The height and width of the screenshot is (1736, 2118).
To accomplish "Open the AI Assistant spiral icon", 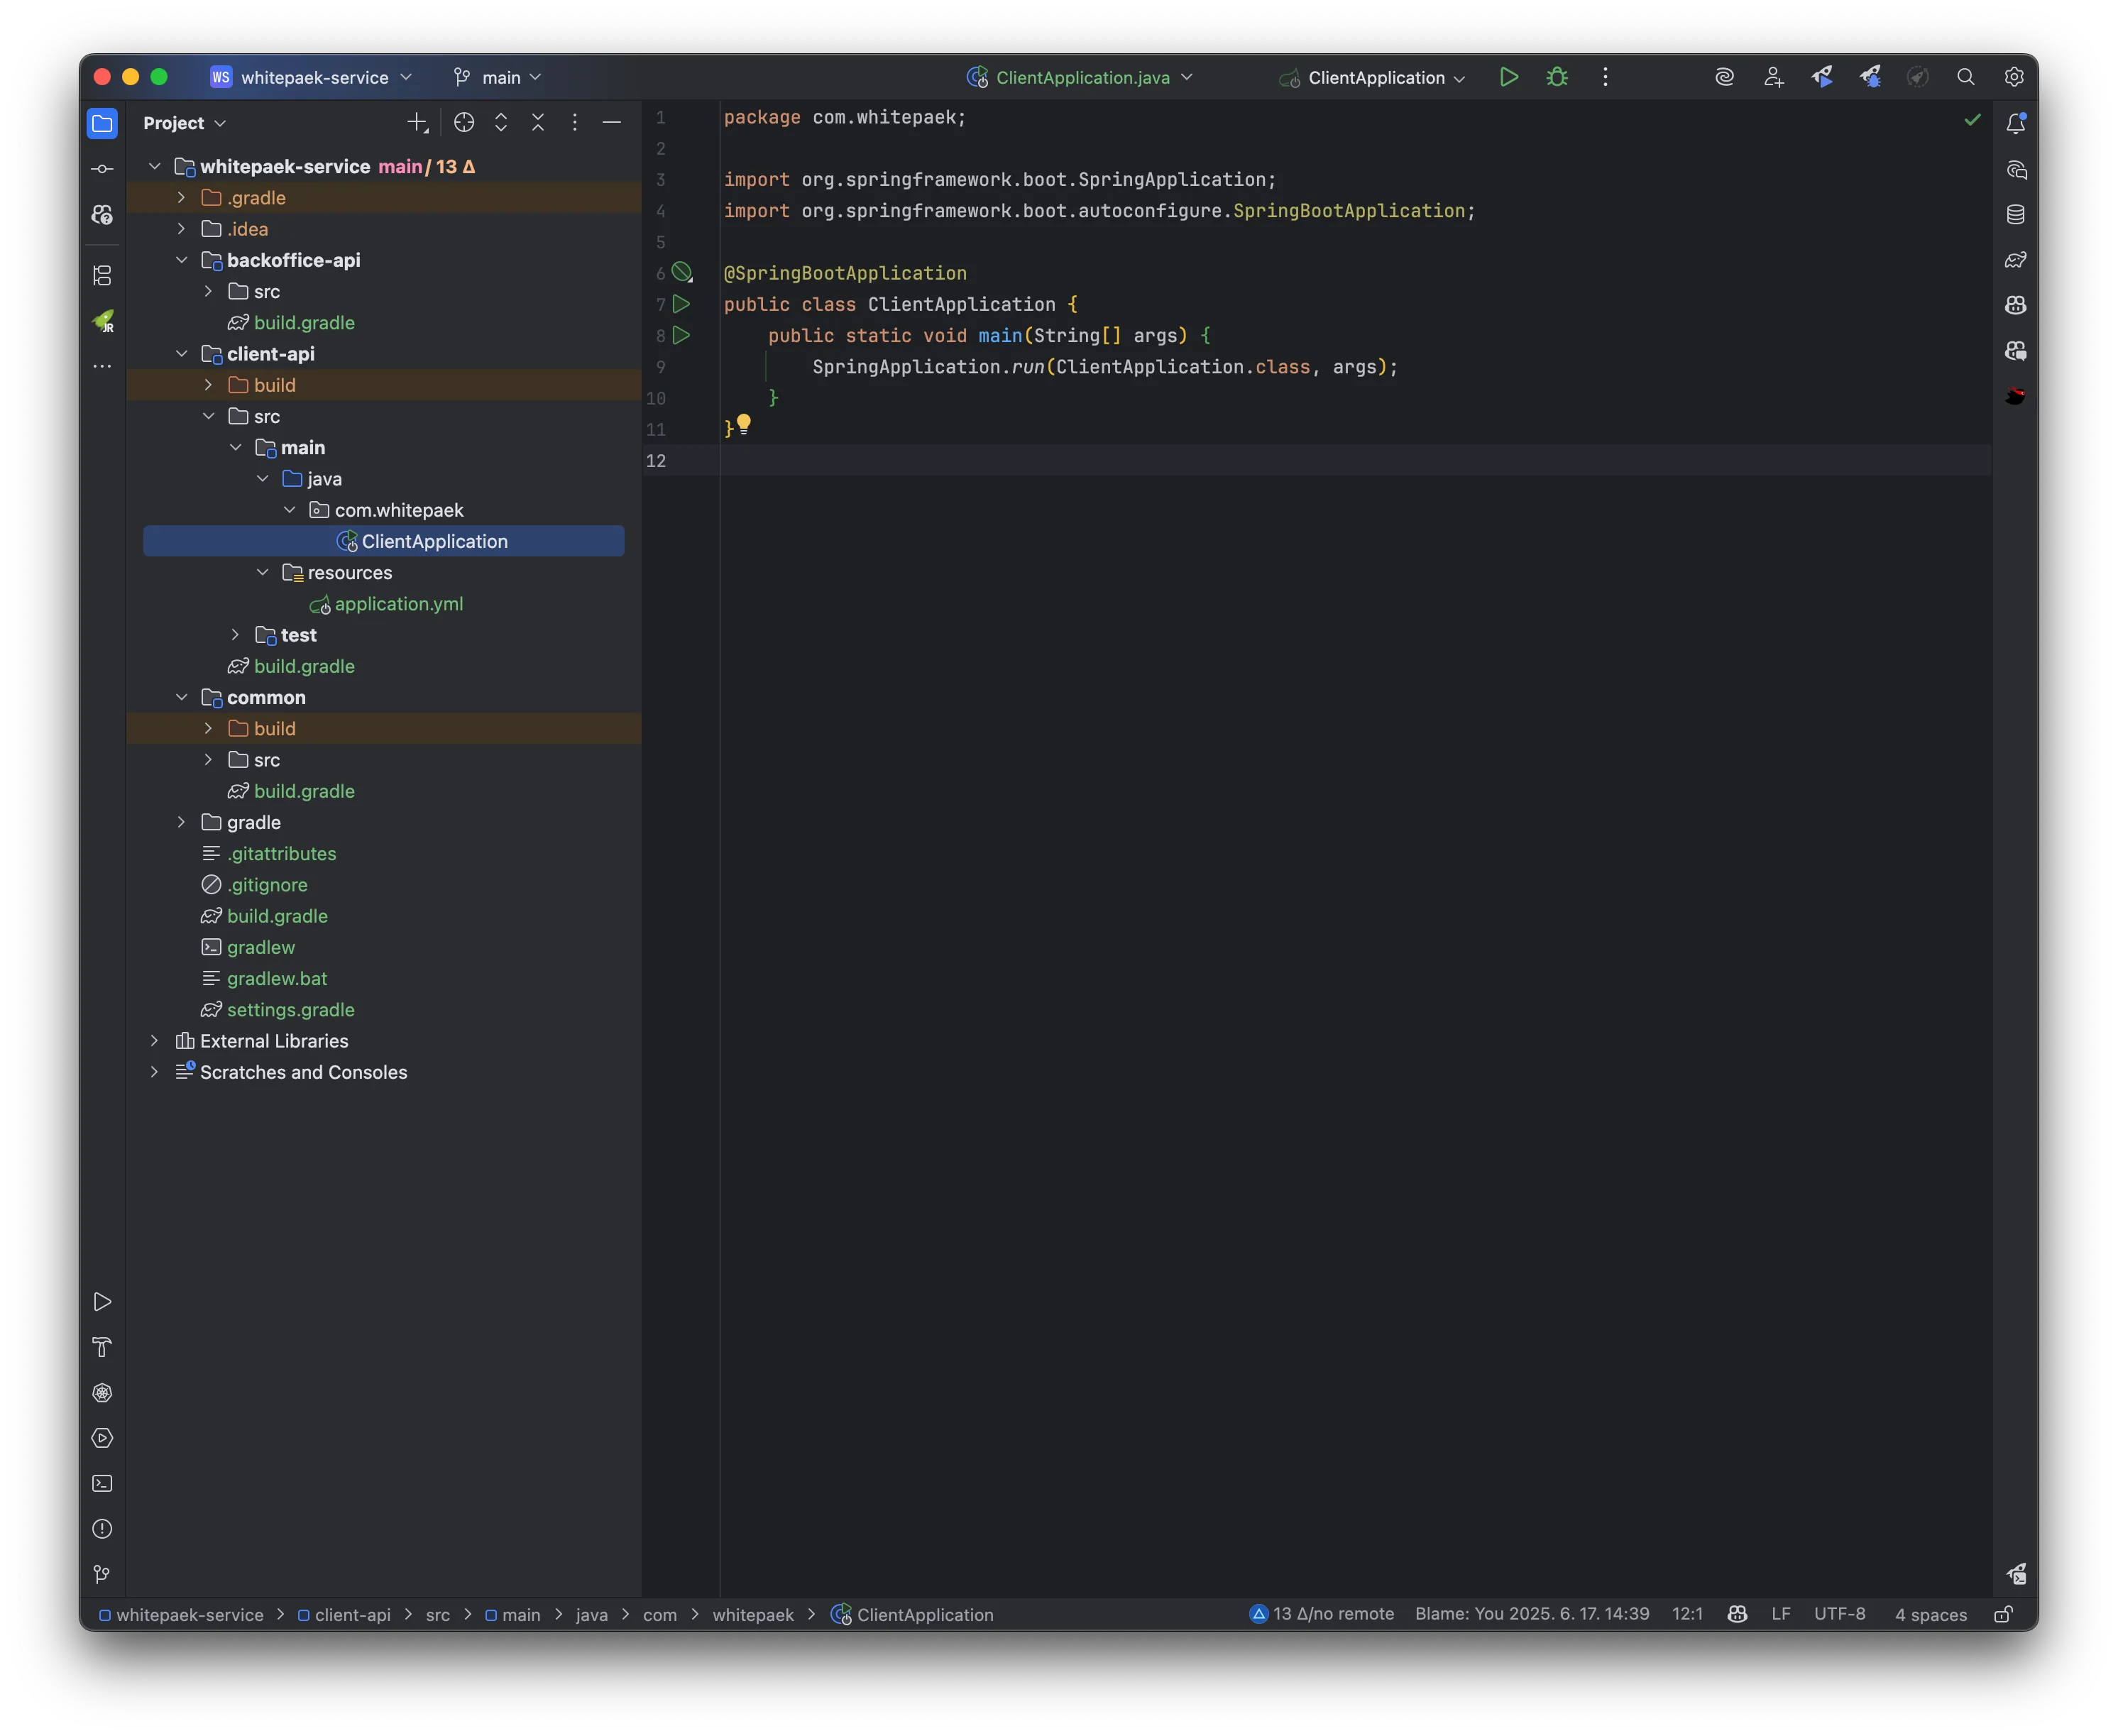I will pyautogui.click(x=1724, y=77).
